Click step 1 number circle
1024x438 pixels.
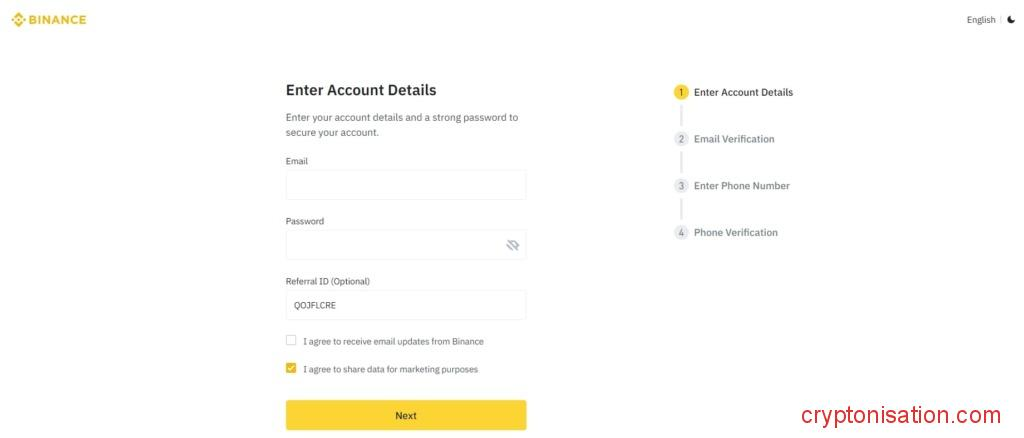click(681, 92)
